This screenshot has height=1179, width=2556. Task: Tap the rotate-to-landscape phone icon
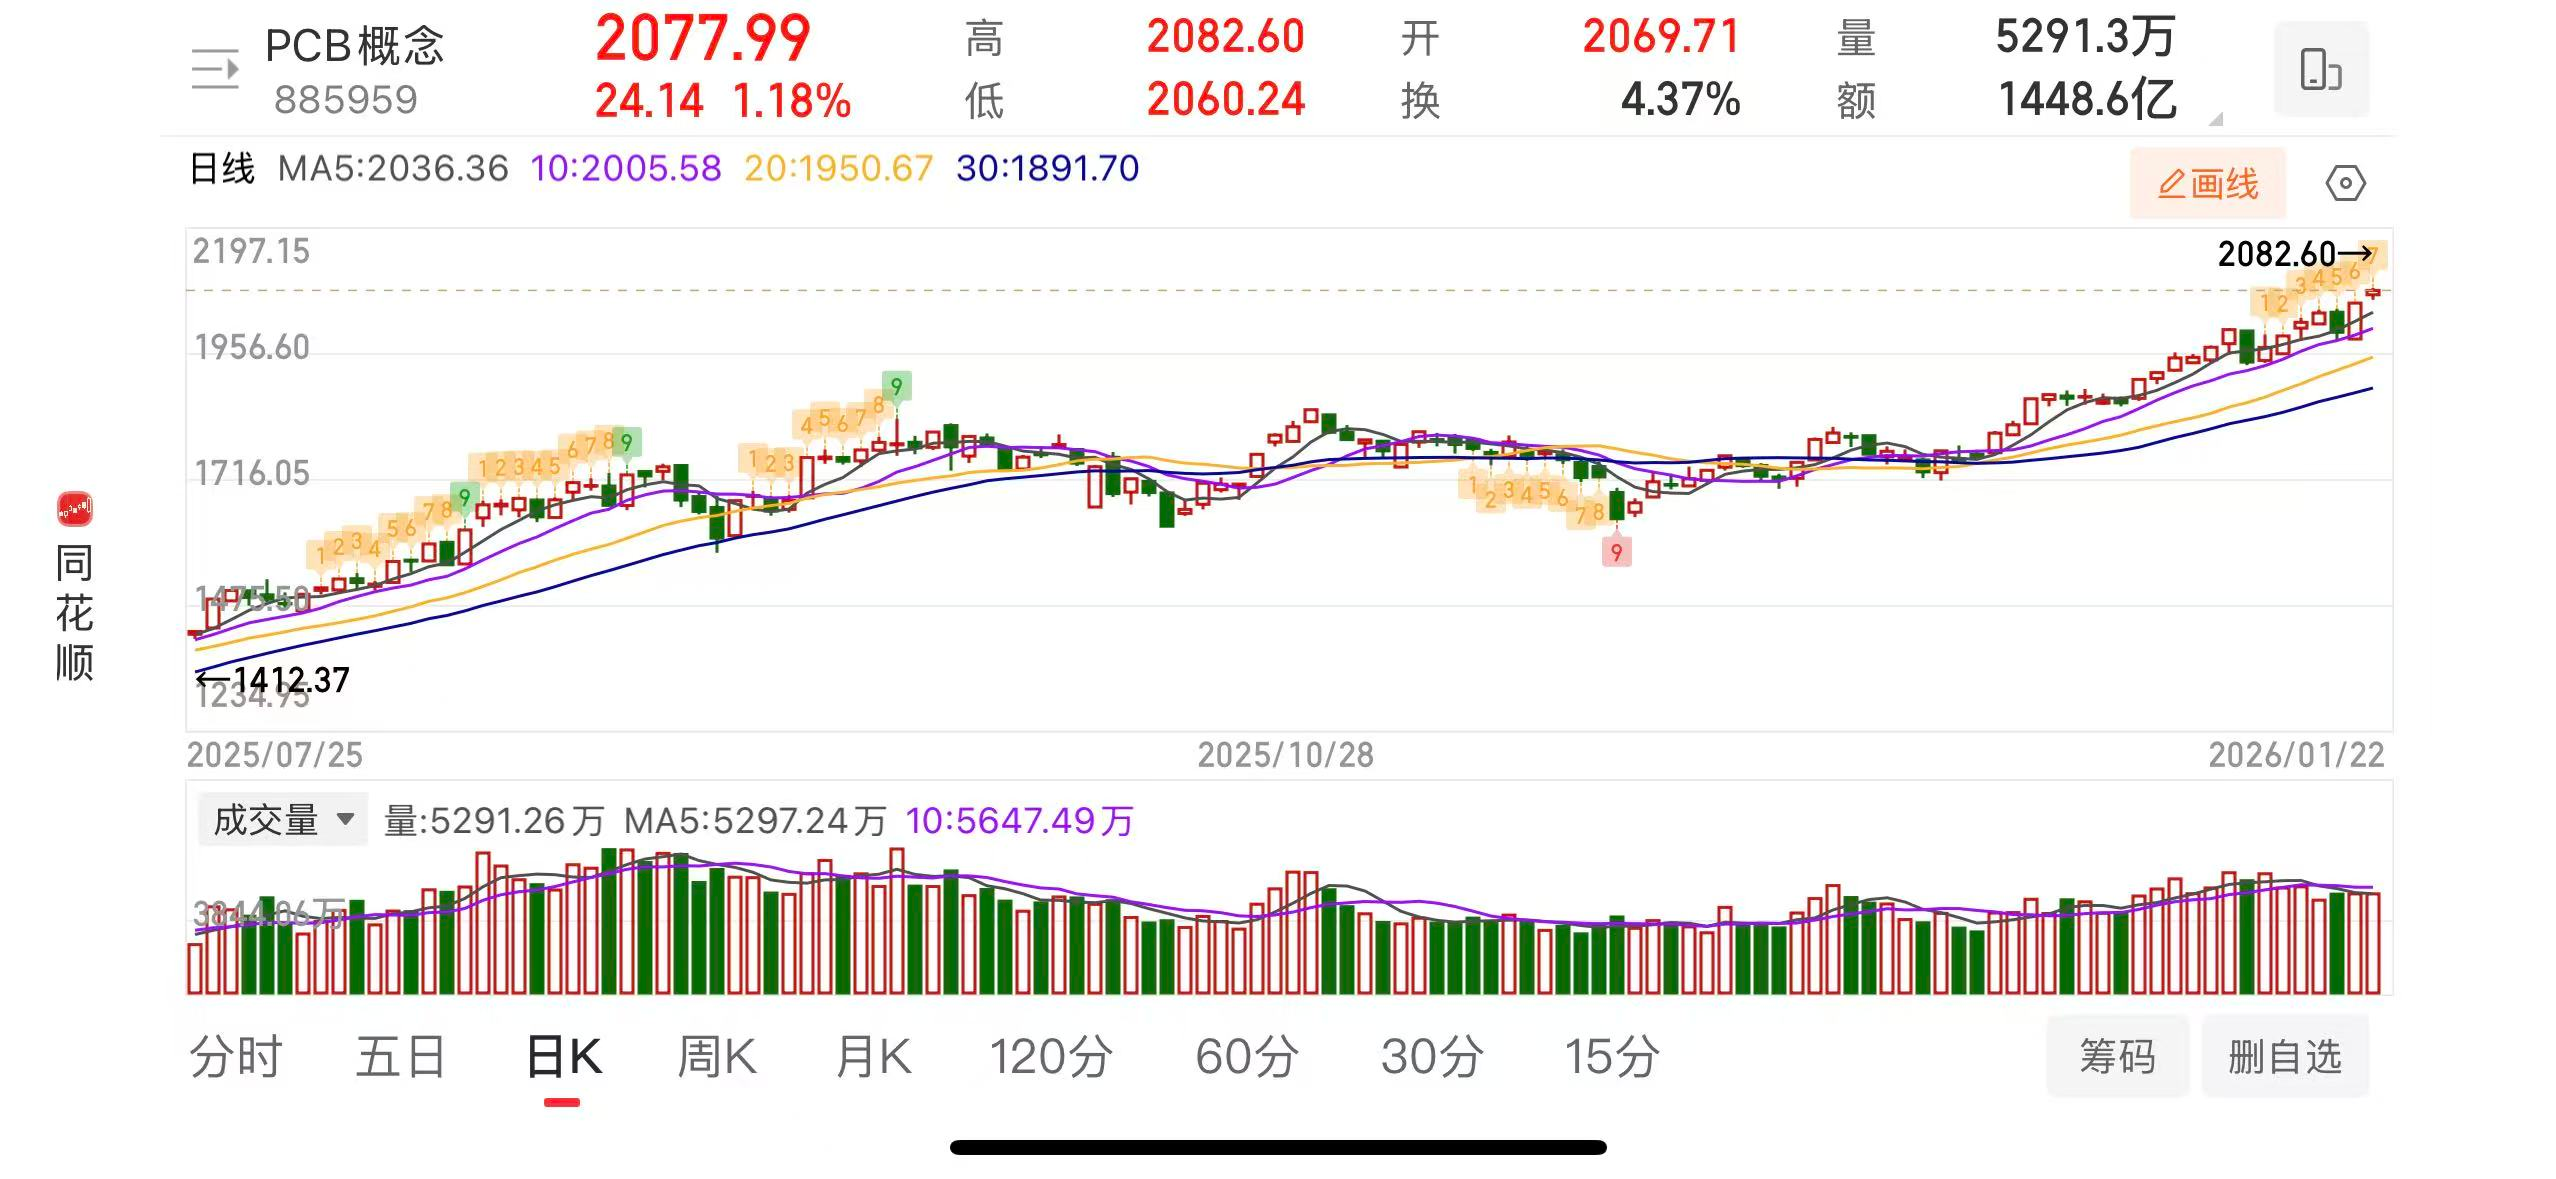click(x=2320, y=70)
